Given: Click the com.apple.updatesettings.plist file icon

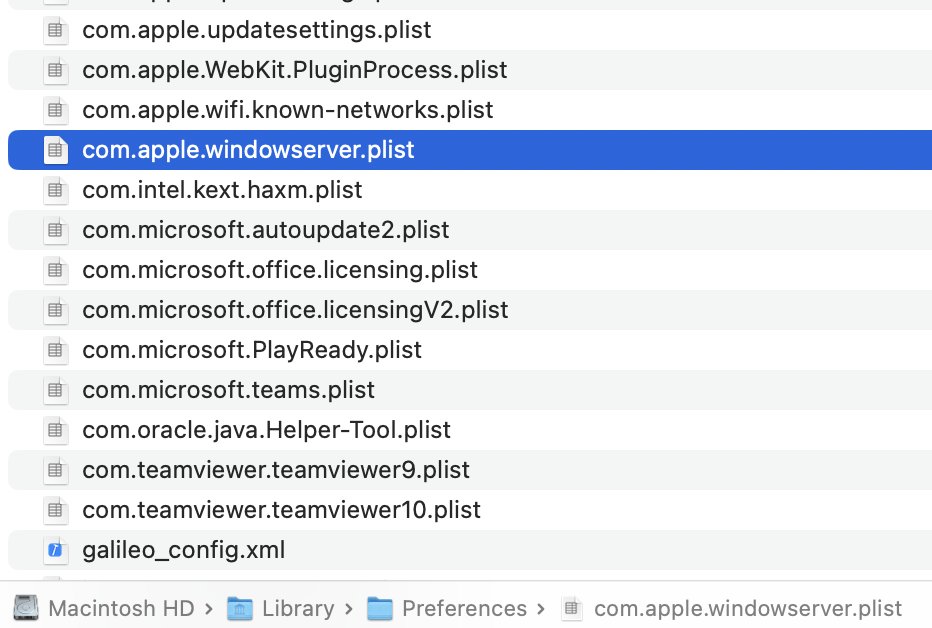Looking at the screenshot, I should pyautogui.click(x=56, y=30).
